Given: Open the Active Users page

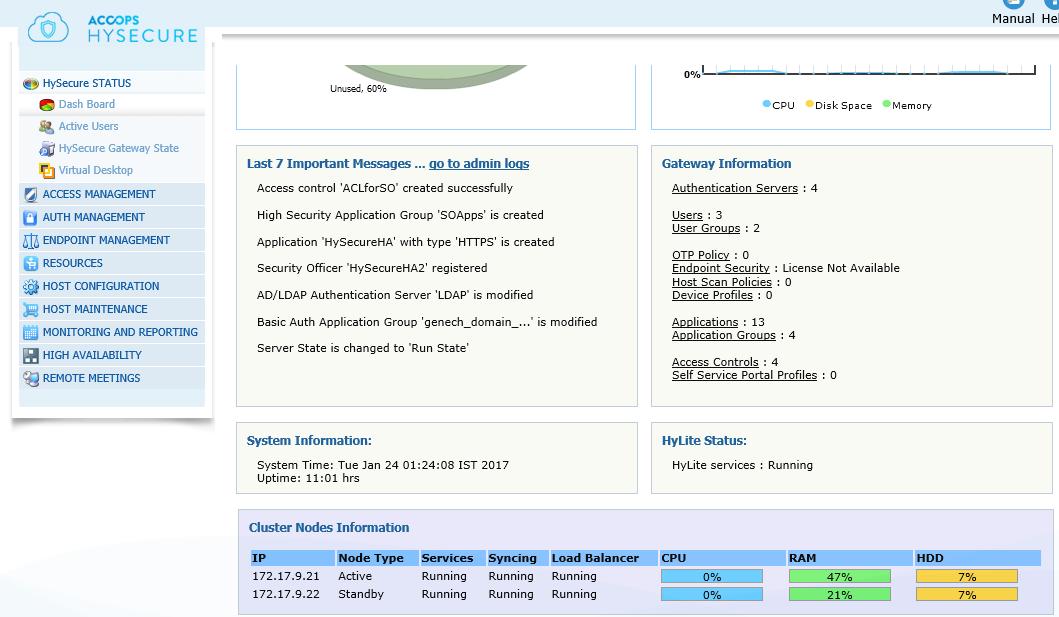Looking at the screenshot, I should pyautogui.click(x=88, y=126).
